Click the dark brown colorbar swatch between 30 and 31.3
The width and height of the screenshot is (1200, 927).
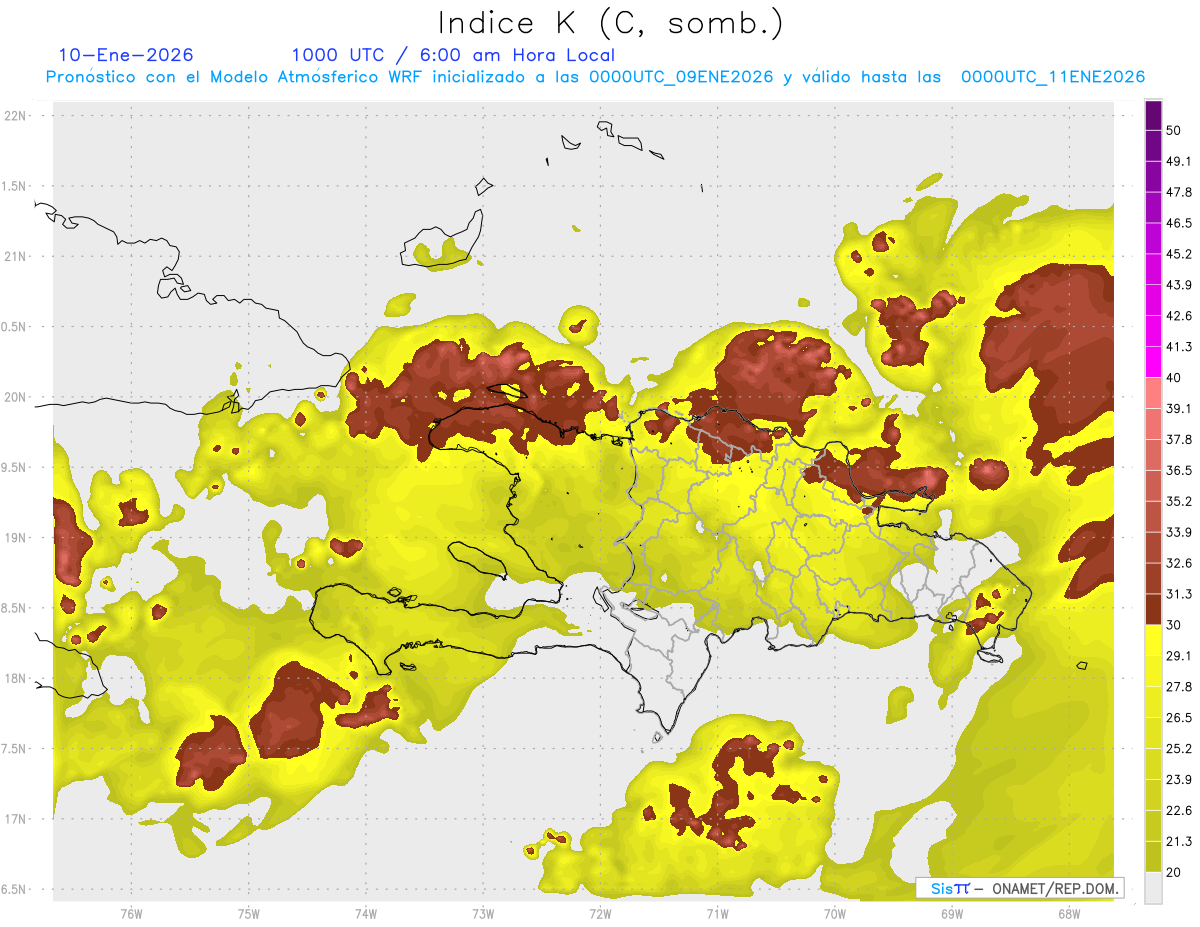(x=1153, y=609)
